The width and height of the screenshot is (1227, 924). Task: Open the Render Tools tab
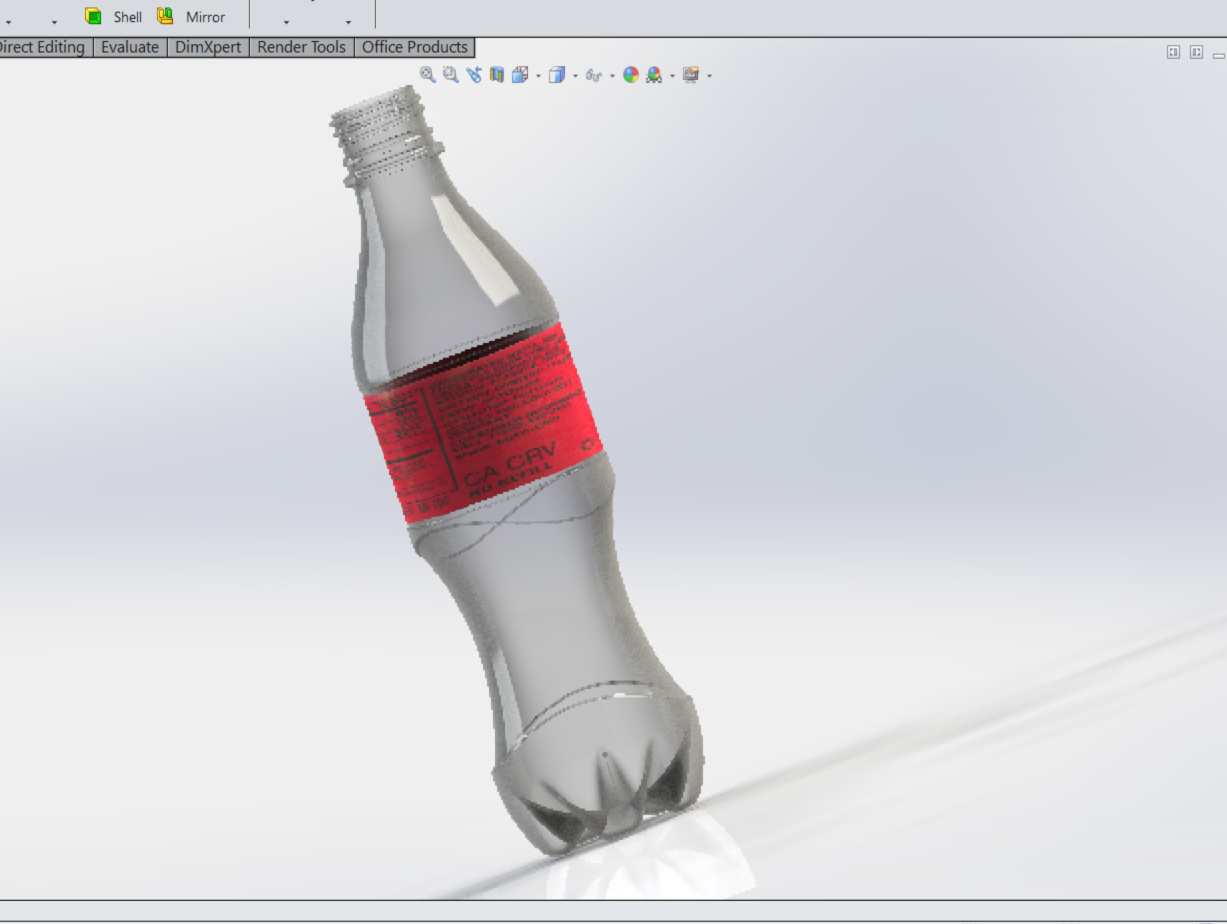pyautogui.click(x=301, y=47)
